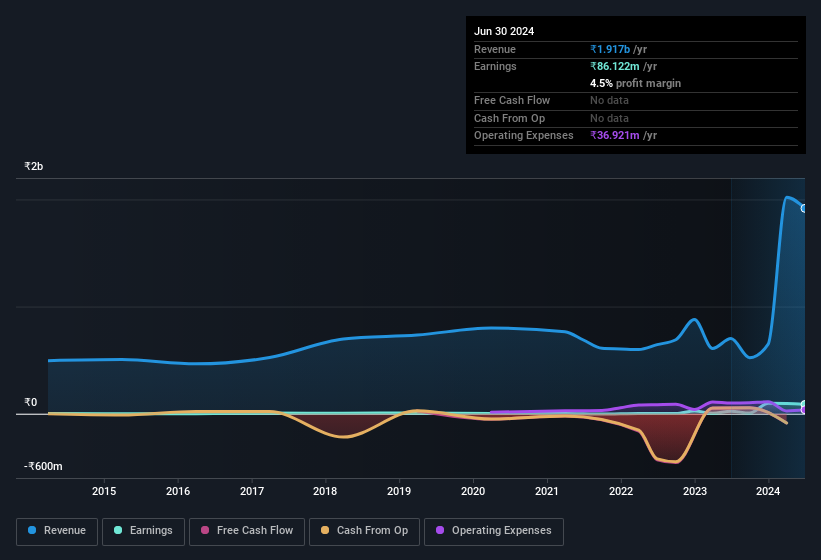The width and height of the screenshot is (821, 560).
Task: Select the 2022 year label
Action: click(x=621, y=491)
